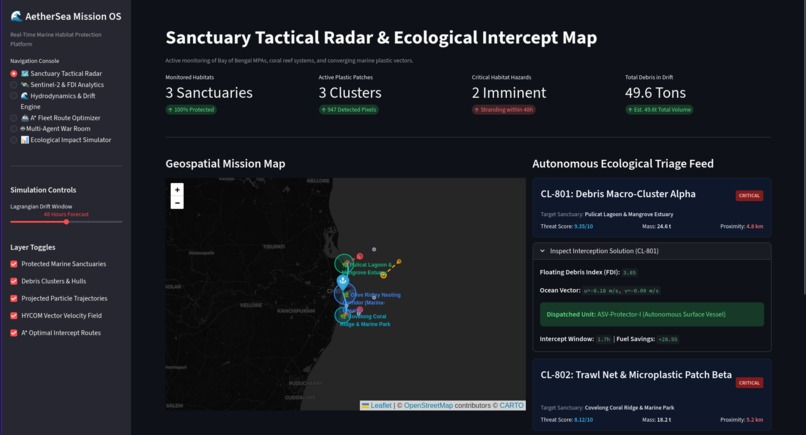This screenshot has height=435, width=806.
Task: Click the '947 Detected Pixels' badge
Action: [x=349, y=110]
